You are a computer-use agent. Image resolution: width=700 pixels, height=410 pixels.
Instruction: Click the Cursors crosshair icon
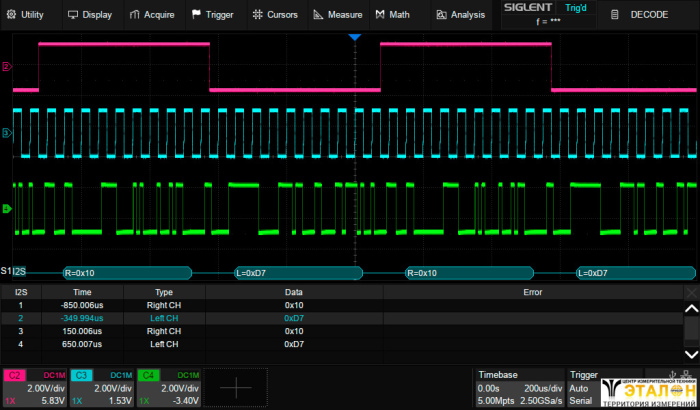(258, 15)
